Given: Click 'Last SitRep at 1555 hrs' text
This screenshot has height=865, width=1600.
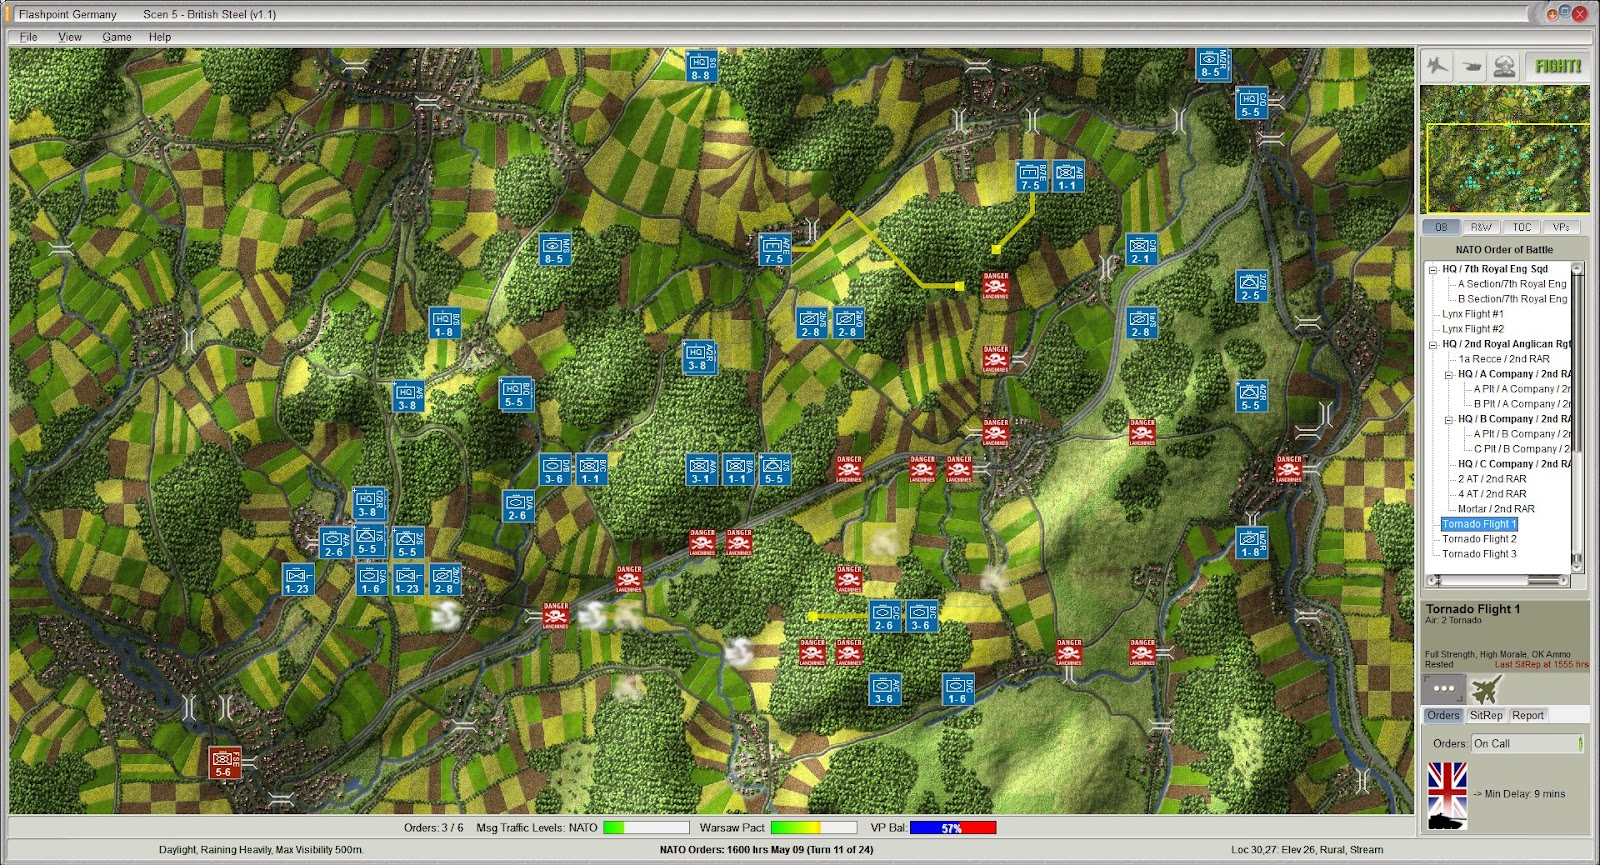Looking at the screenshot, I should point(1541,664).
